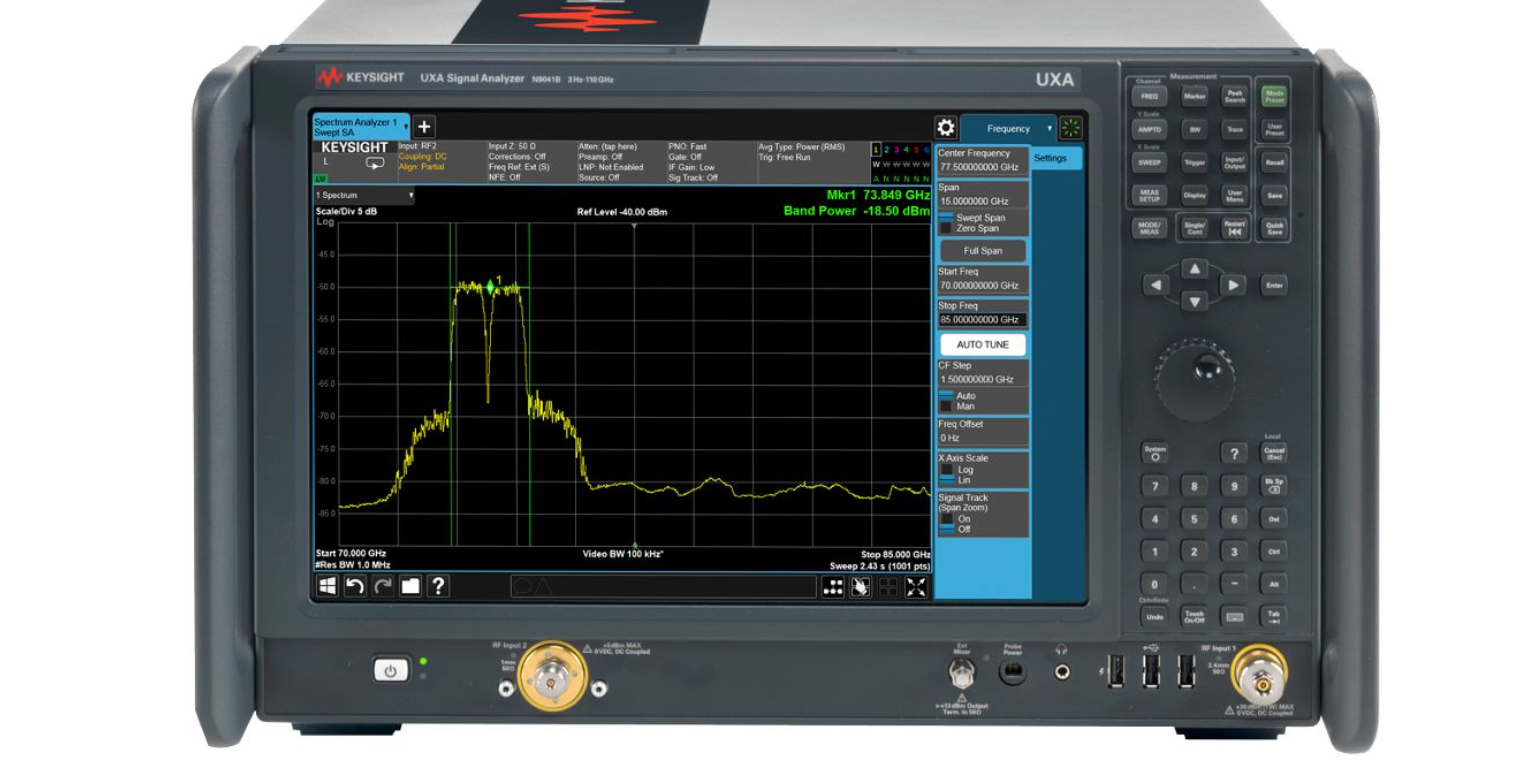1536x768 pixels.
Task: Hit the right arrow key on front panel
Action: point(1233,285)
